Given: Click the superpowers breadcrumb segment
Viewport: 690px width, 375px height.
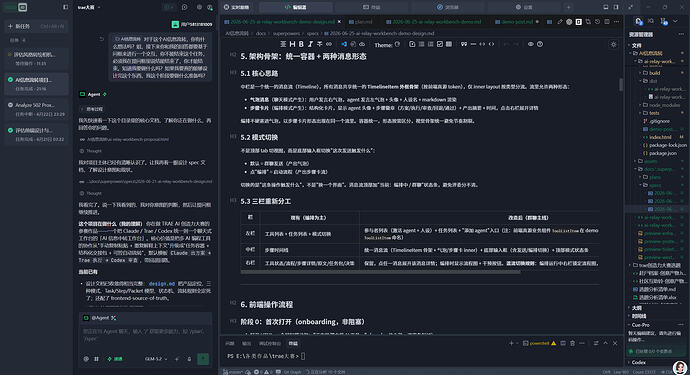Looking at the screenshot, I should pyautogui.click(x=286, y=33).
